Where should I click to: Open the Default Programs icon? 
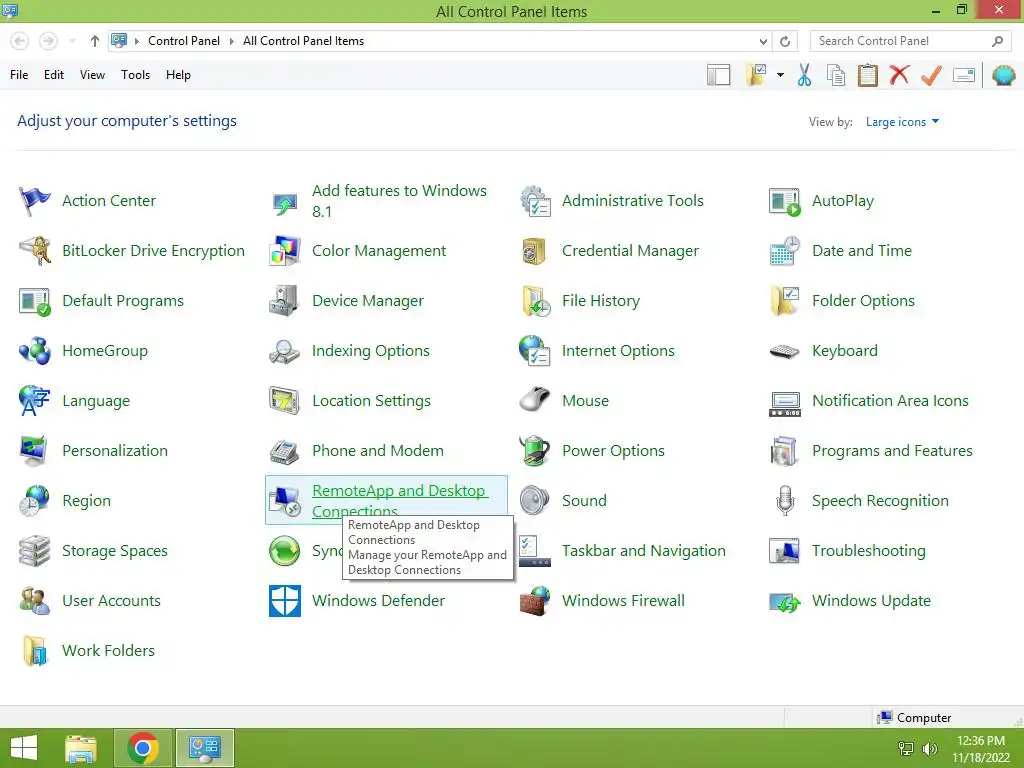35,301
